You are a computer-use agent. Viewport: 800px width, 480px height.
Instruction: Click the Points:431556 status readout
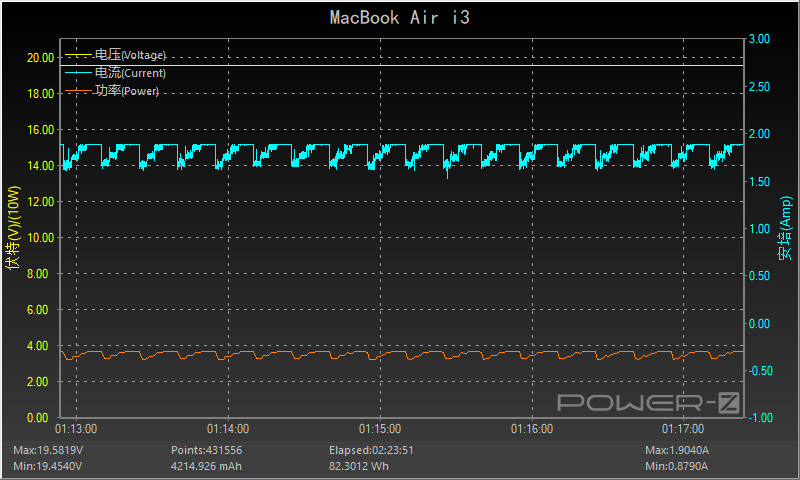pyautogui.click(x=207, y=450)
